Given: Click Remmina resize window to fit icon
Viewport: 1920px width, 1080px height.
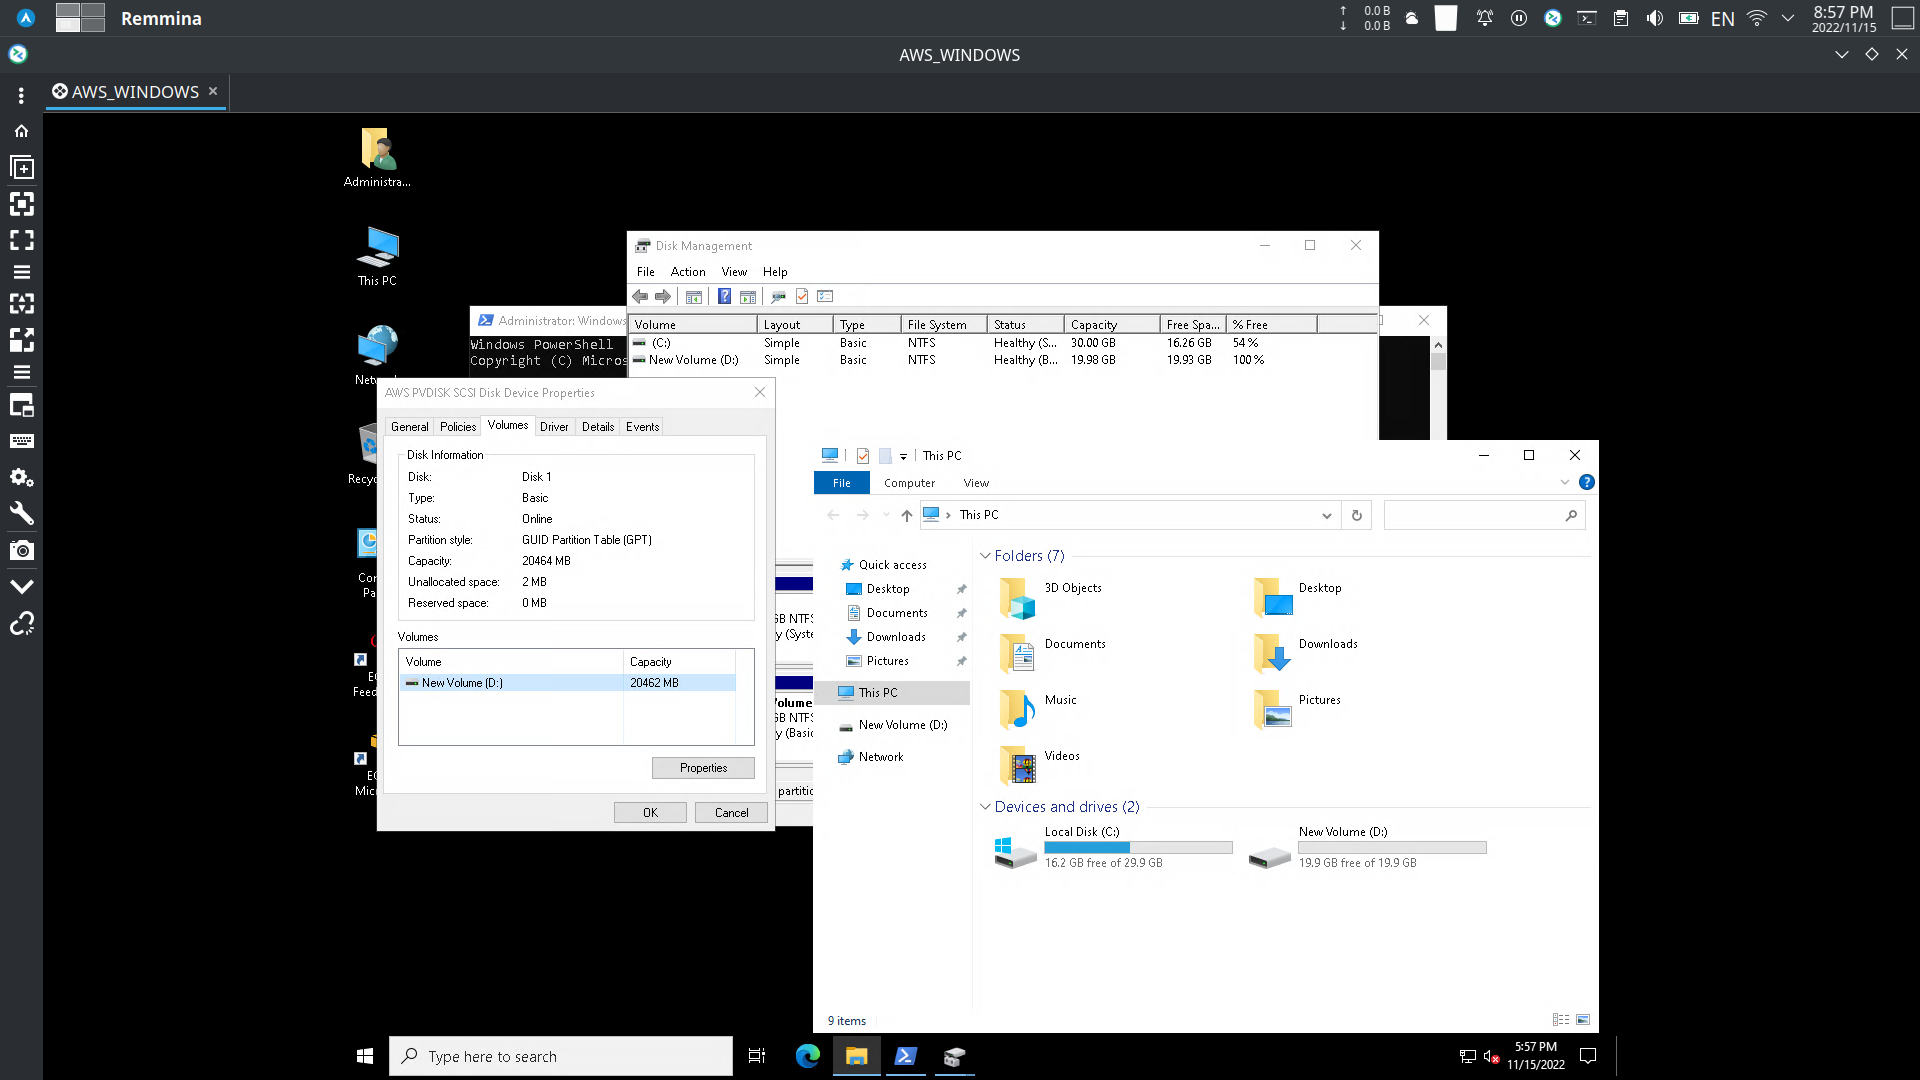Looking at the screenshot, I should coord(21,204).
